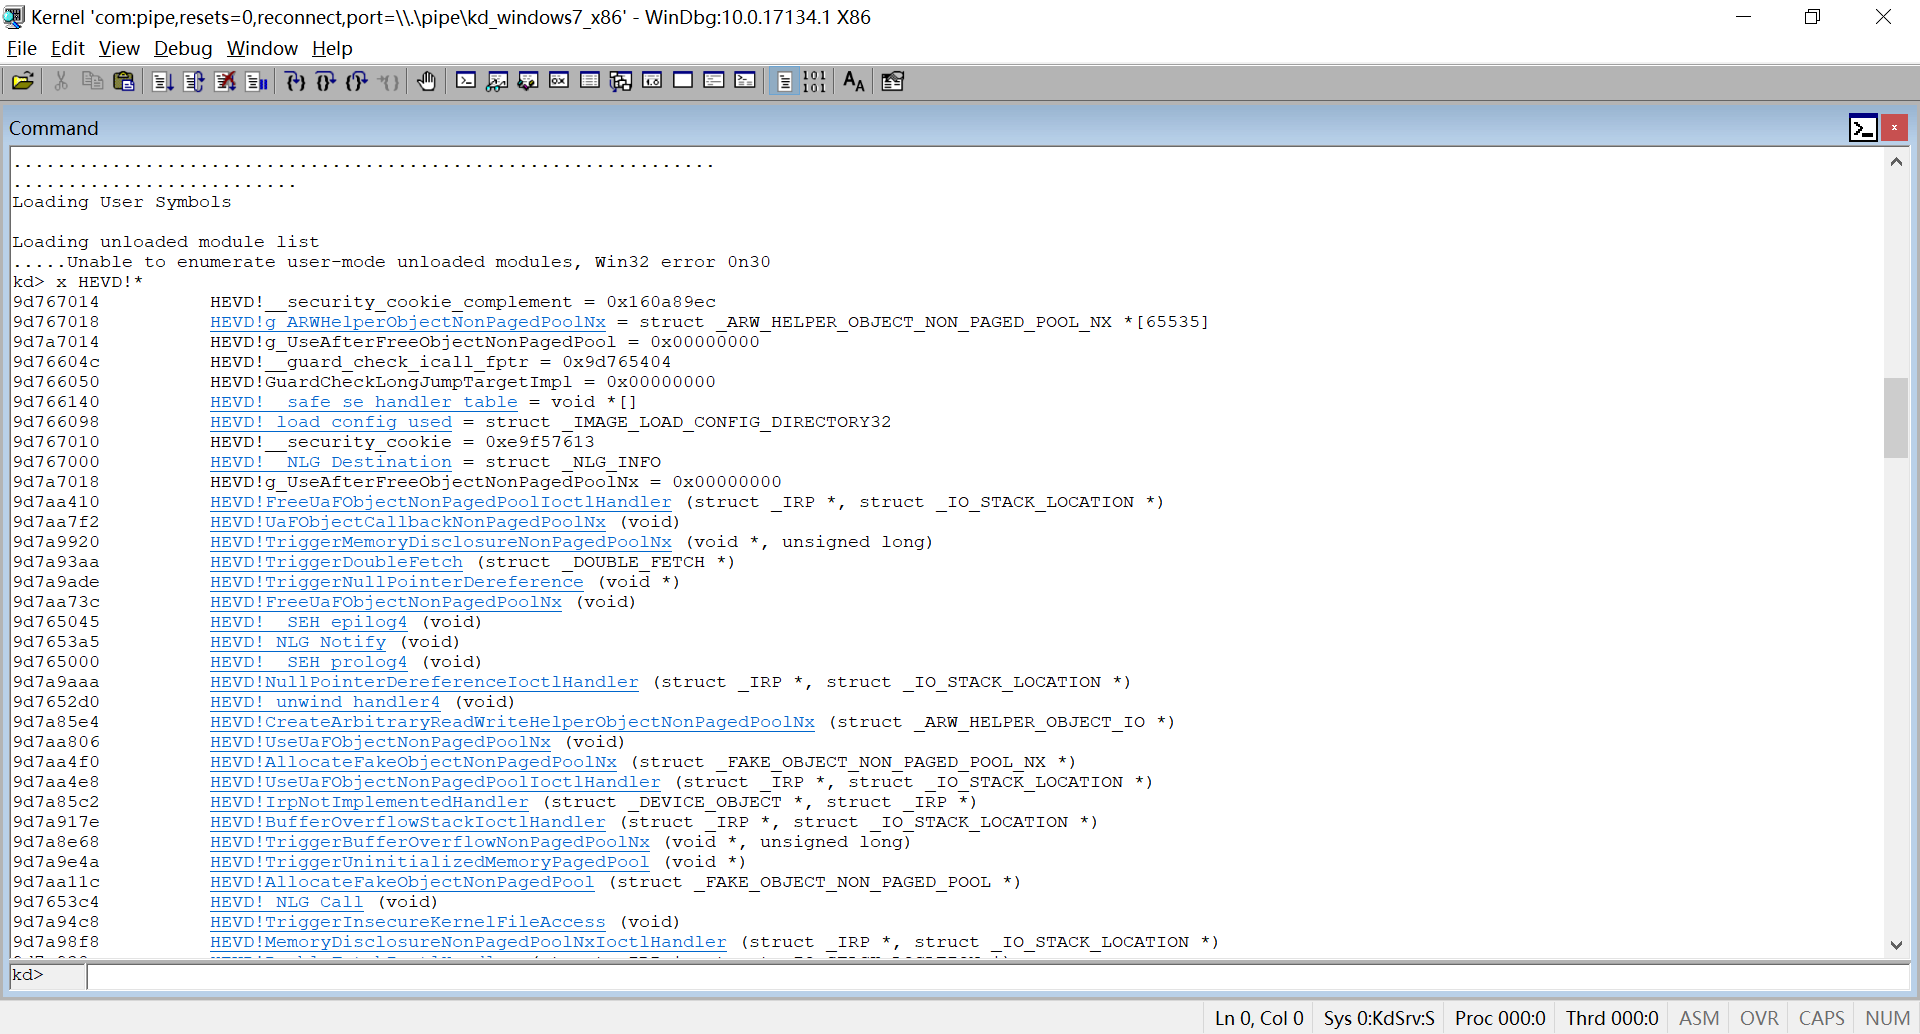Click the Step Into icon
Screen dimensions: 1920x1034
tap(295, 82)
